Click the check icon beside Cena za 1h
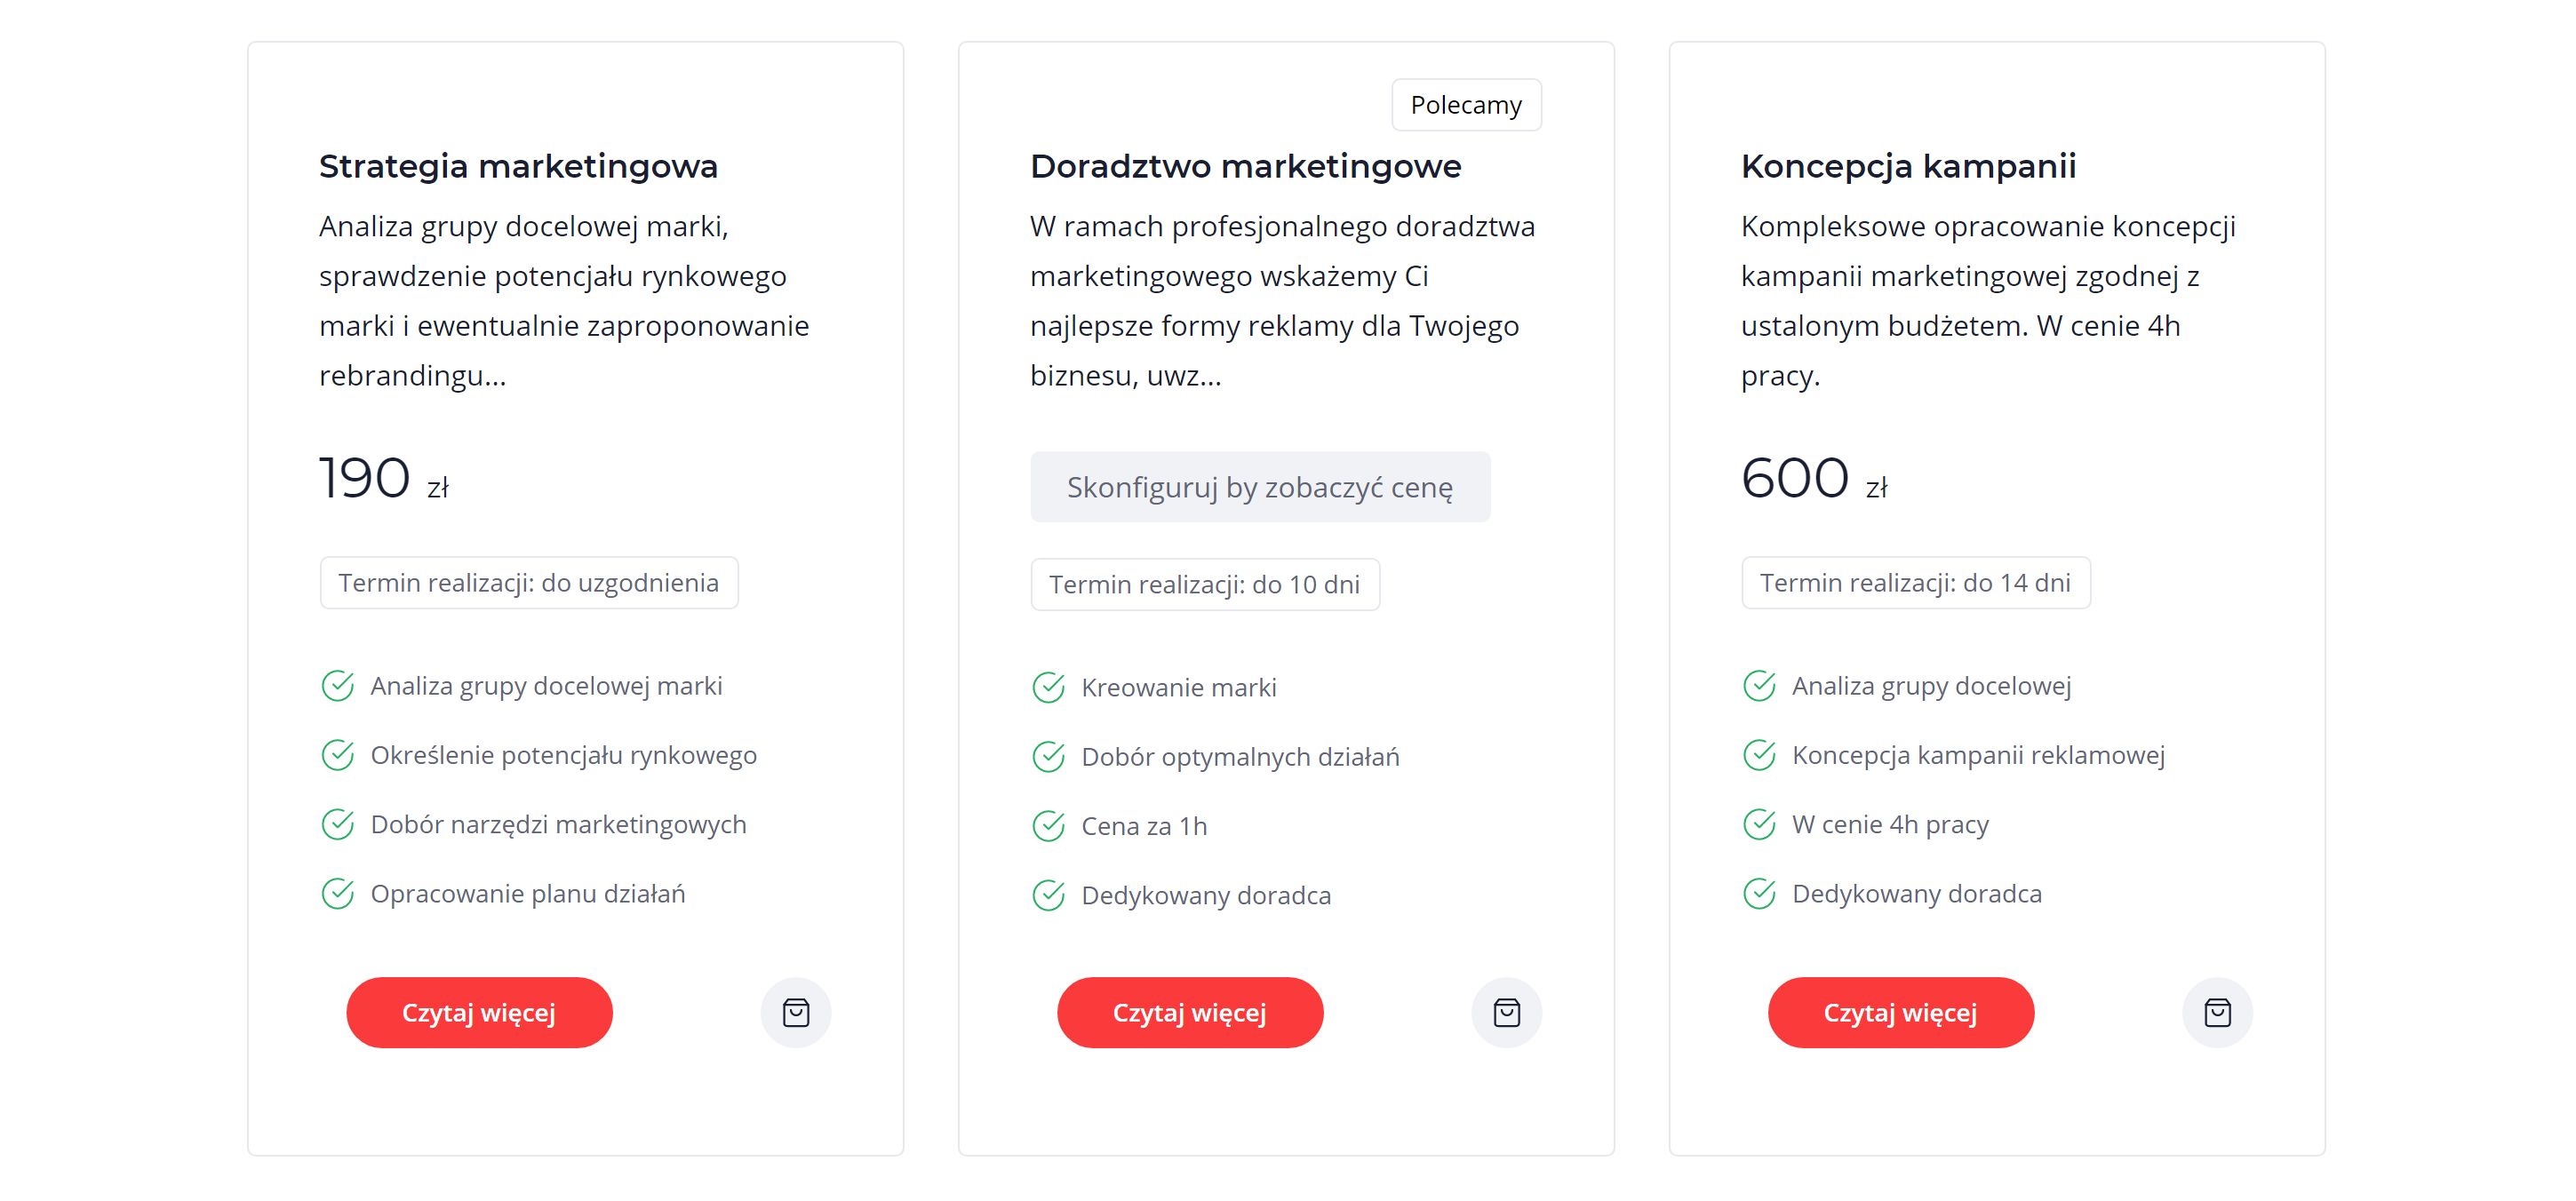 click(1048, 826)
